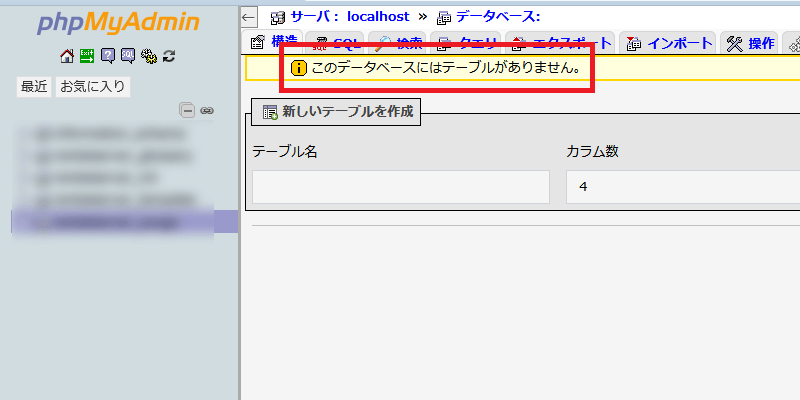Open the クエリ tab
The width and height of the screenshot is (800, 400).
(466, 43)
